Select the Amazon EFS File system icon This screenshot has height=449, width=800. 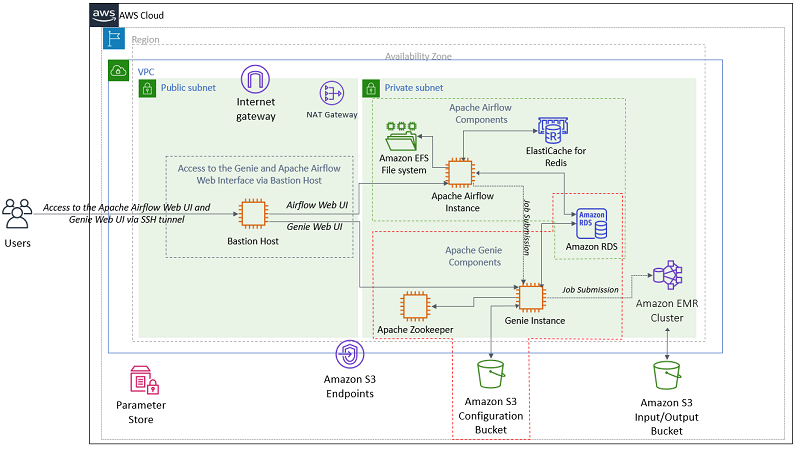(402, 136)
